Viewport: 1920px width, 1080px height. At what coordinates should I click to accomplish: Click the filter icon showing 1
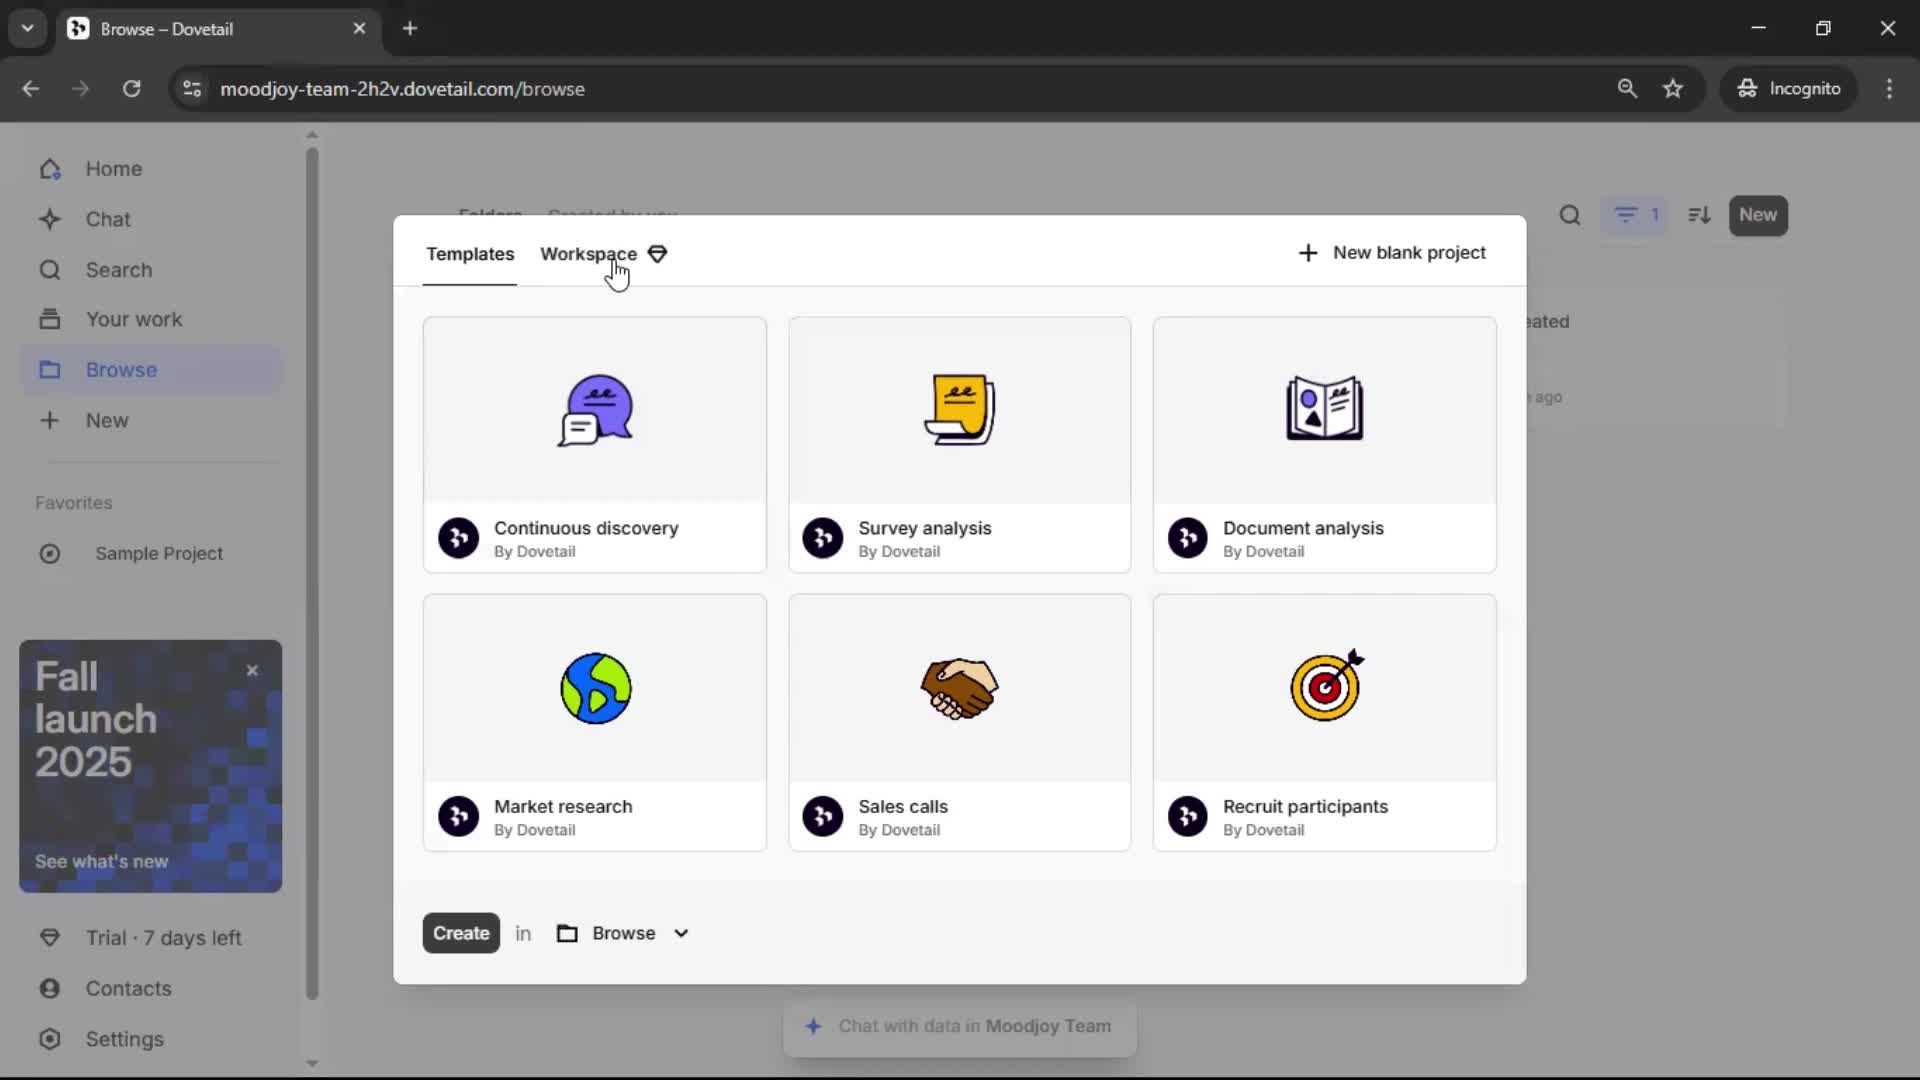coord(1634,215)
